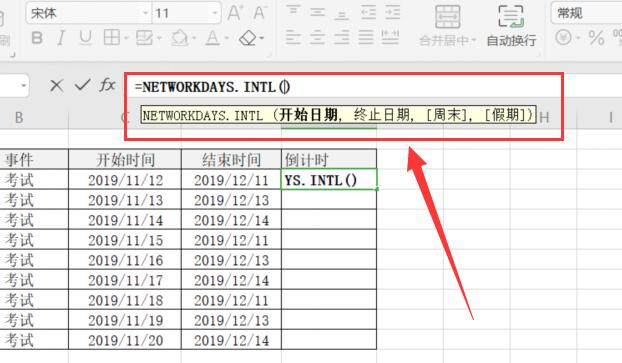Viewport: 622px width, 363px height.
Task: Click the eraser clear icon
Action: (248, 38)
